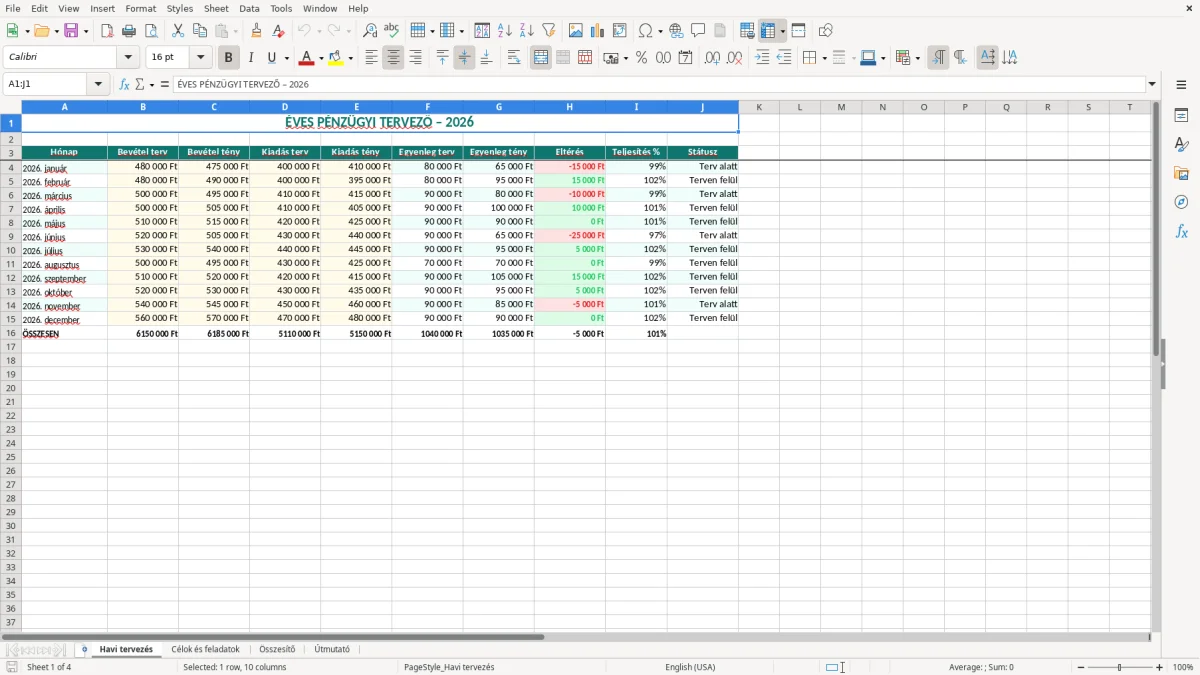Screen dimensions: 1200x675
Task: Open the Tools menu
Action: pos(281,8)
